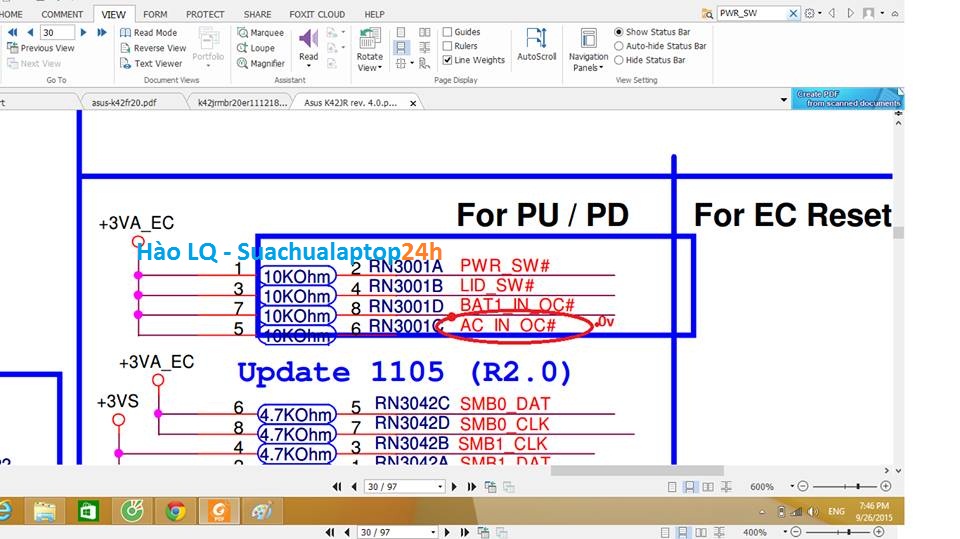This screenshot has width=960, height=539.
Task: Open the asus-k42fr20.pdf document tab
Action: tap(123, 102)
